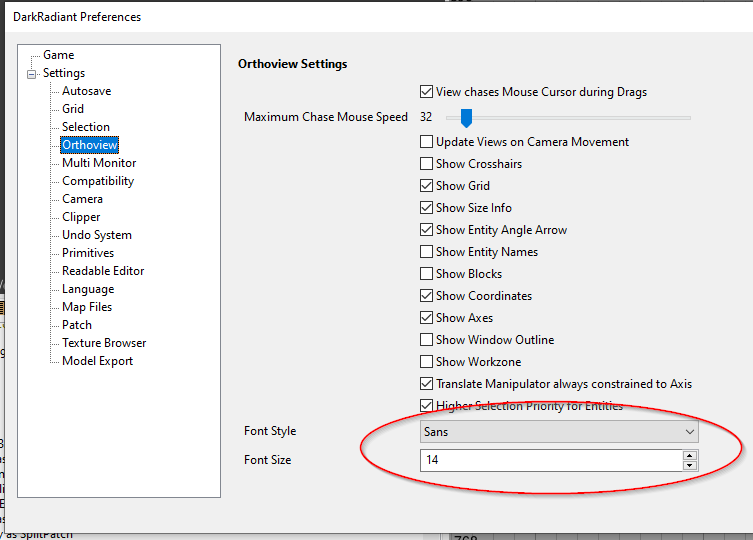
Task: Open Autosave settings page
Action: 86,91
